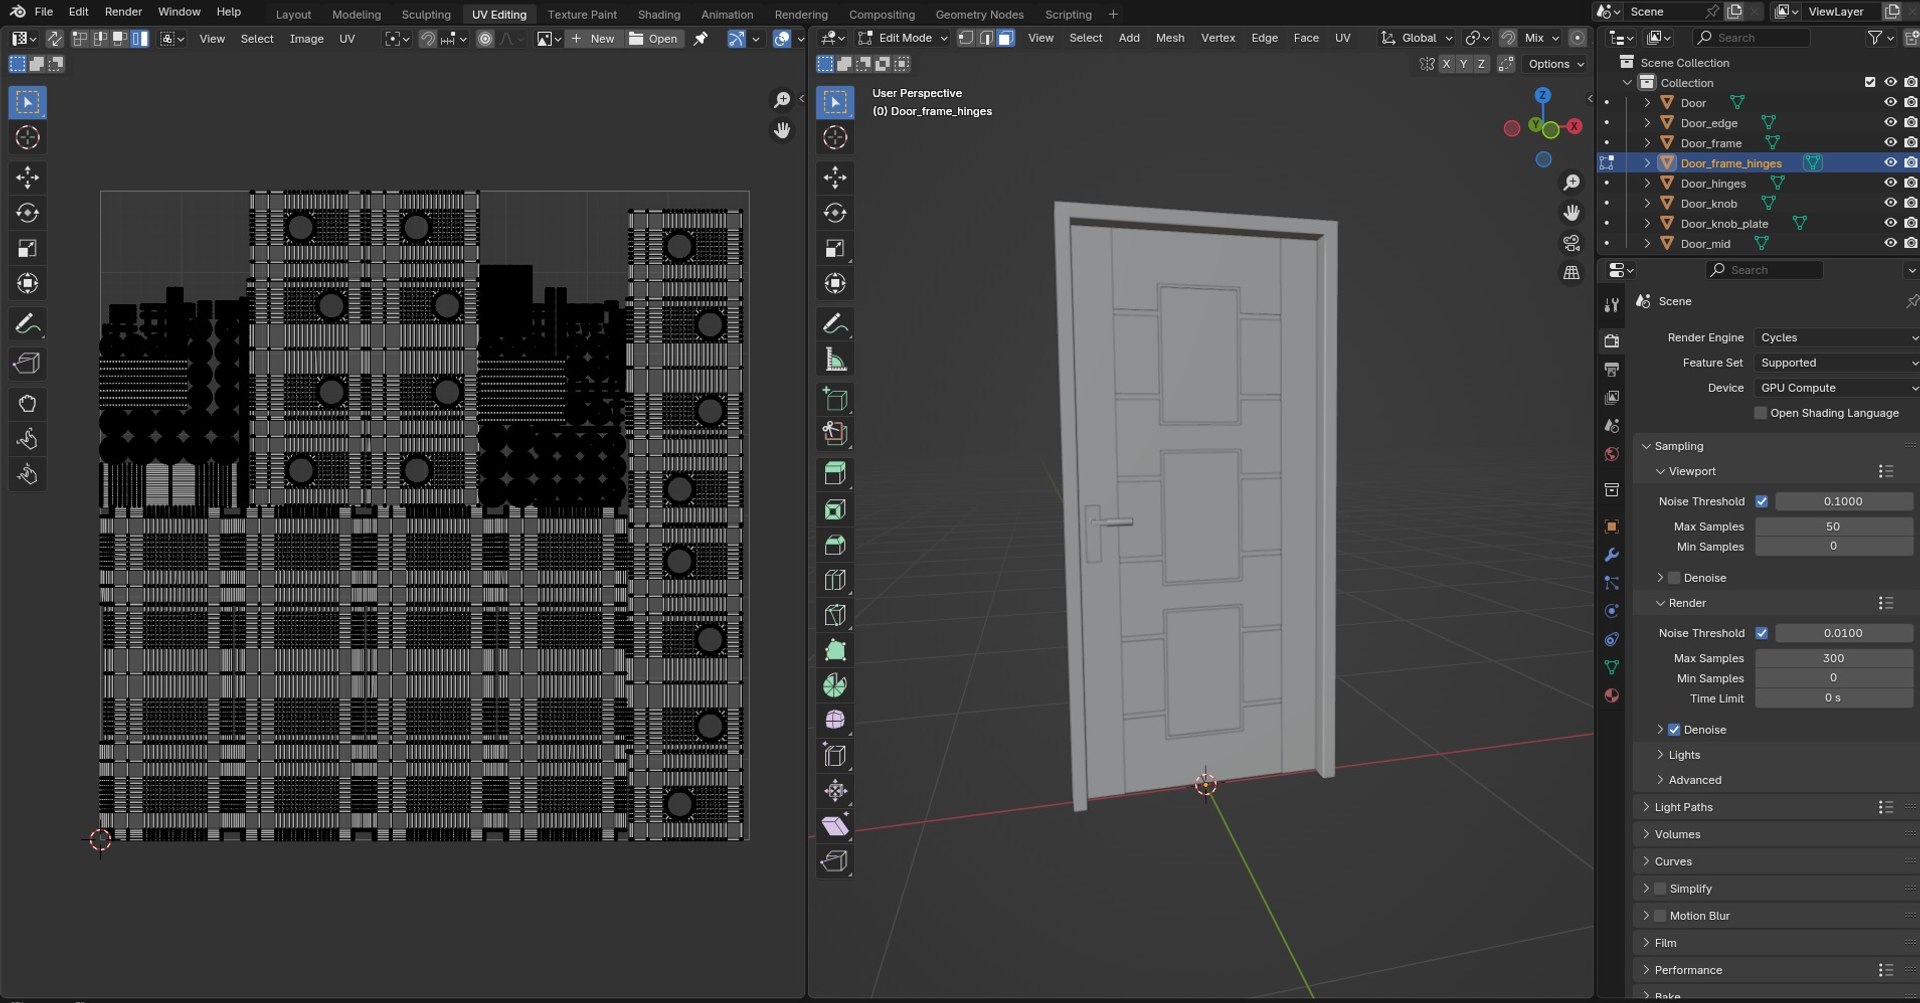The height and width of the screenshot is (1003, 1920).
Task: Adjust the Viewport Max Samples value 50
Action: pyautogui.click(x=1833, y=526)
